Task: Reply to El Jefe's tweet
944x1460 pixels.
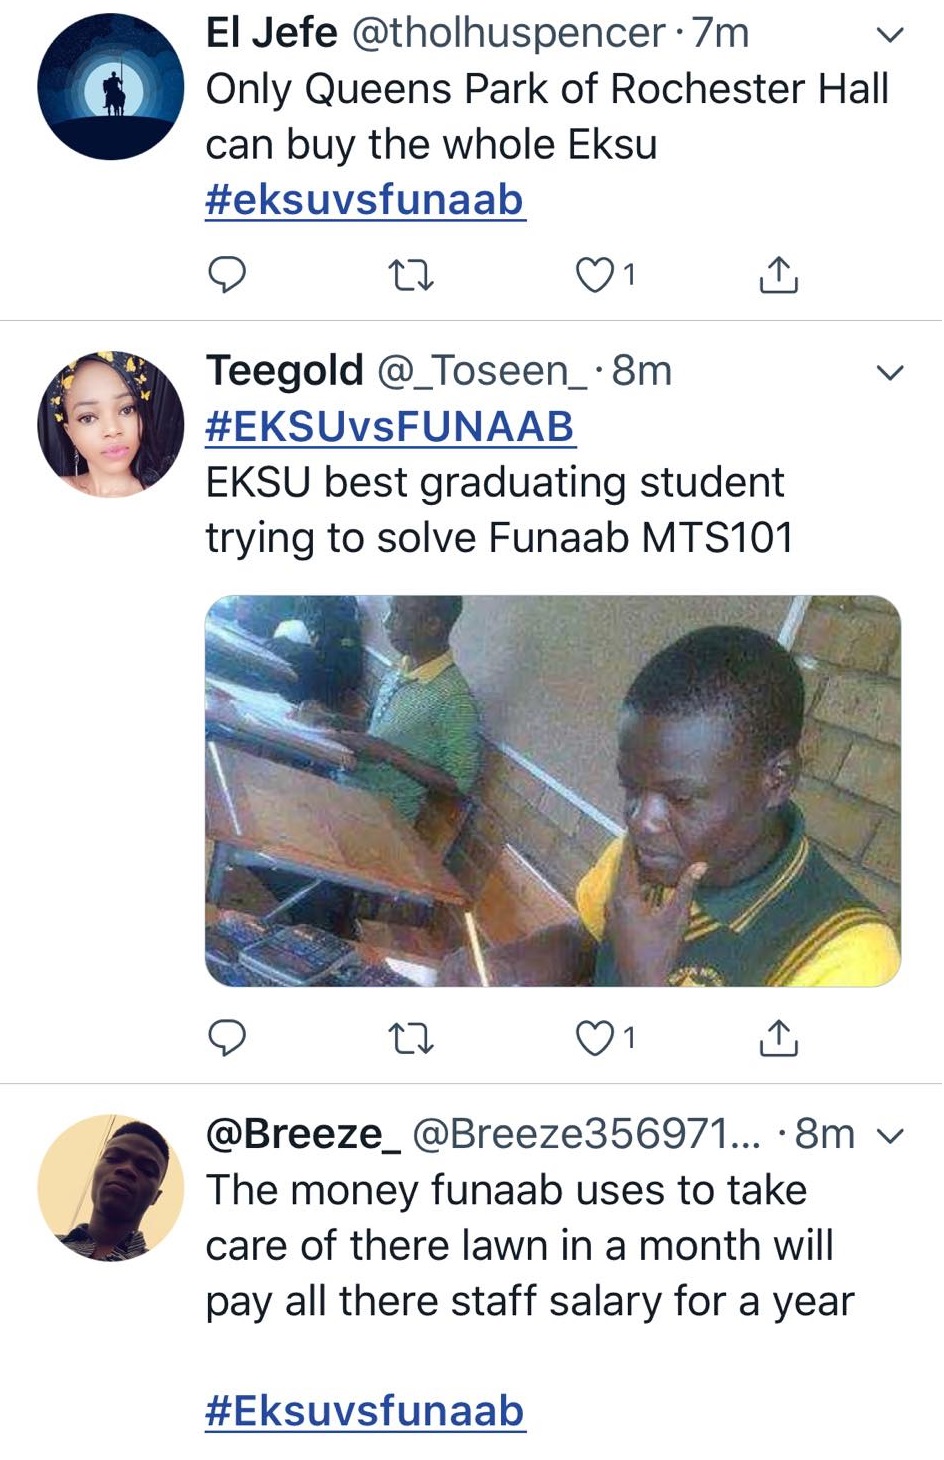Action: pyautogui.click(x=227, y=273)
